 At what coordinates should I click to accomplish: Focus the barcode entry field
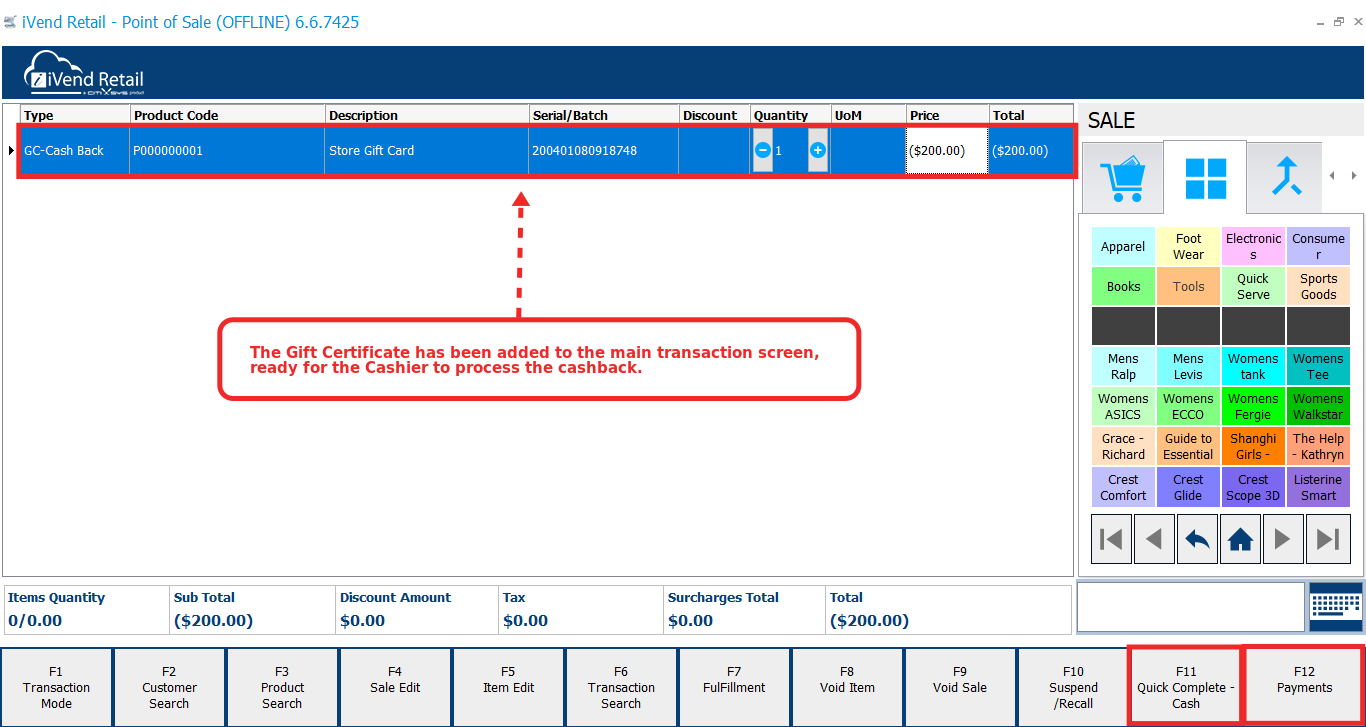1191,607
